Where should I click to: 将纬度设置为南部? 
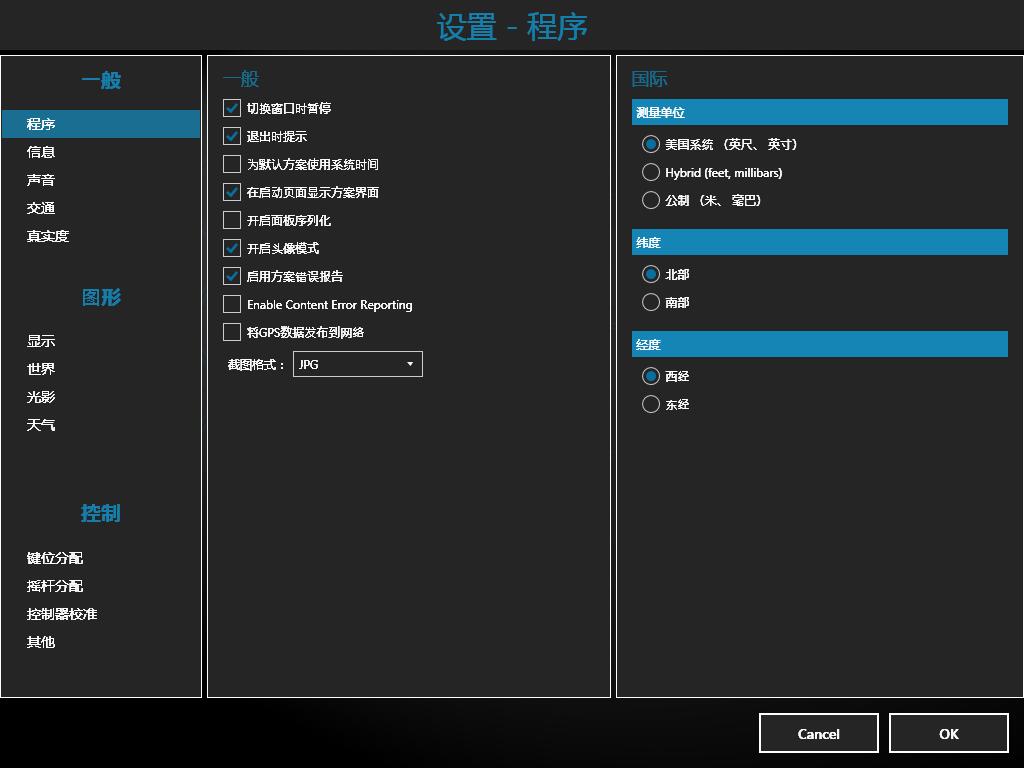tap(651, 302)
